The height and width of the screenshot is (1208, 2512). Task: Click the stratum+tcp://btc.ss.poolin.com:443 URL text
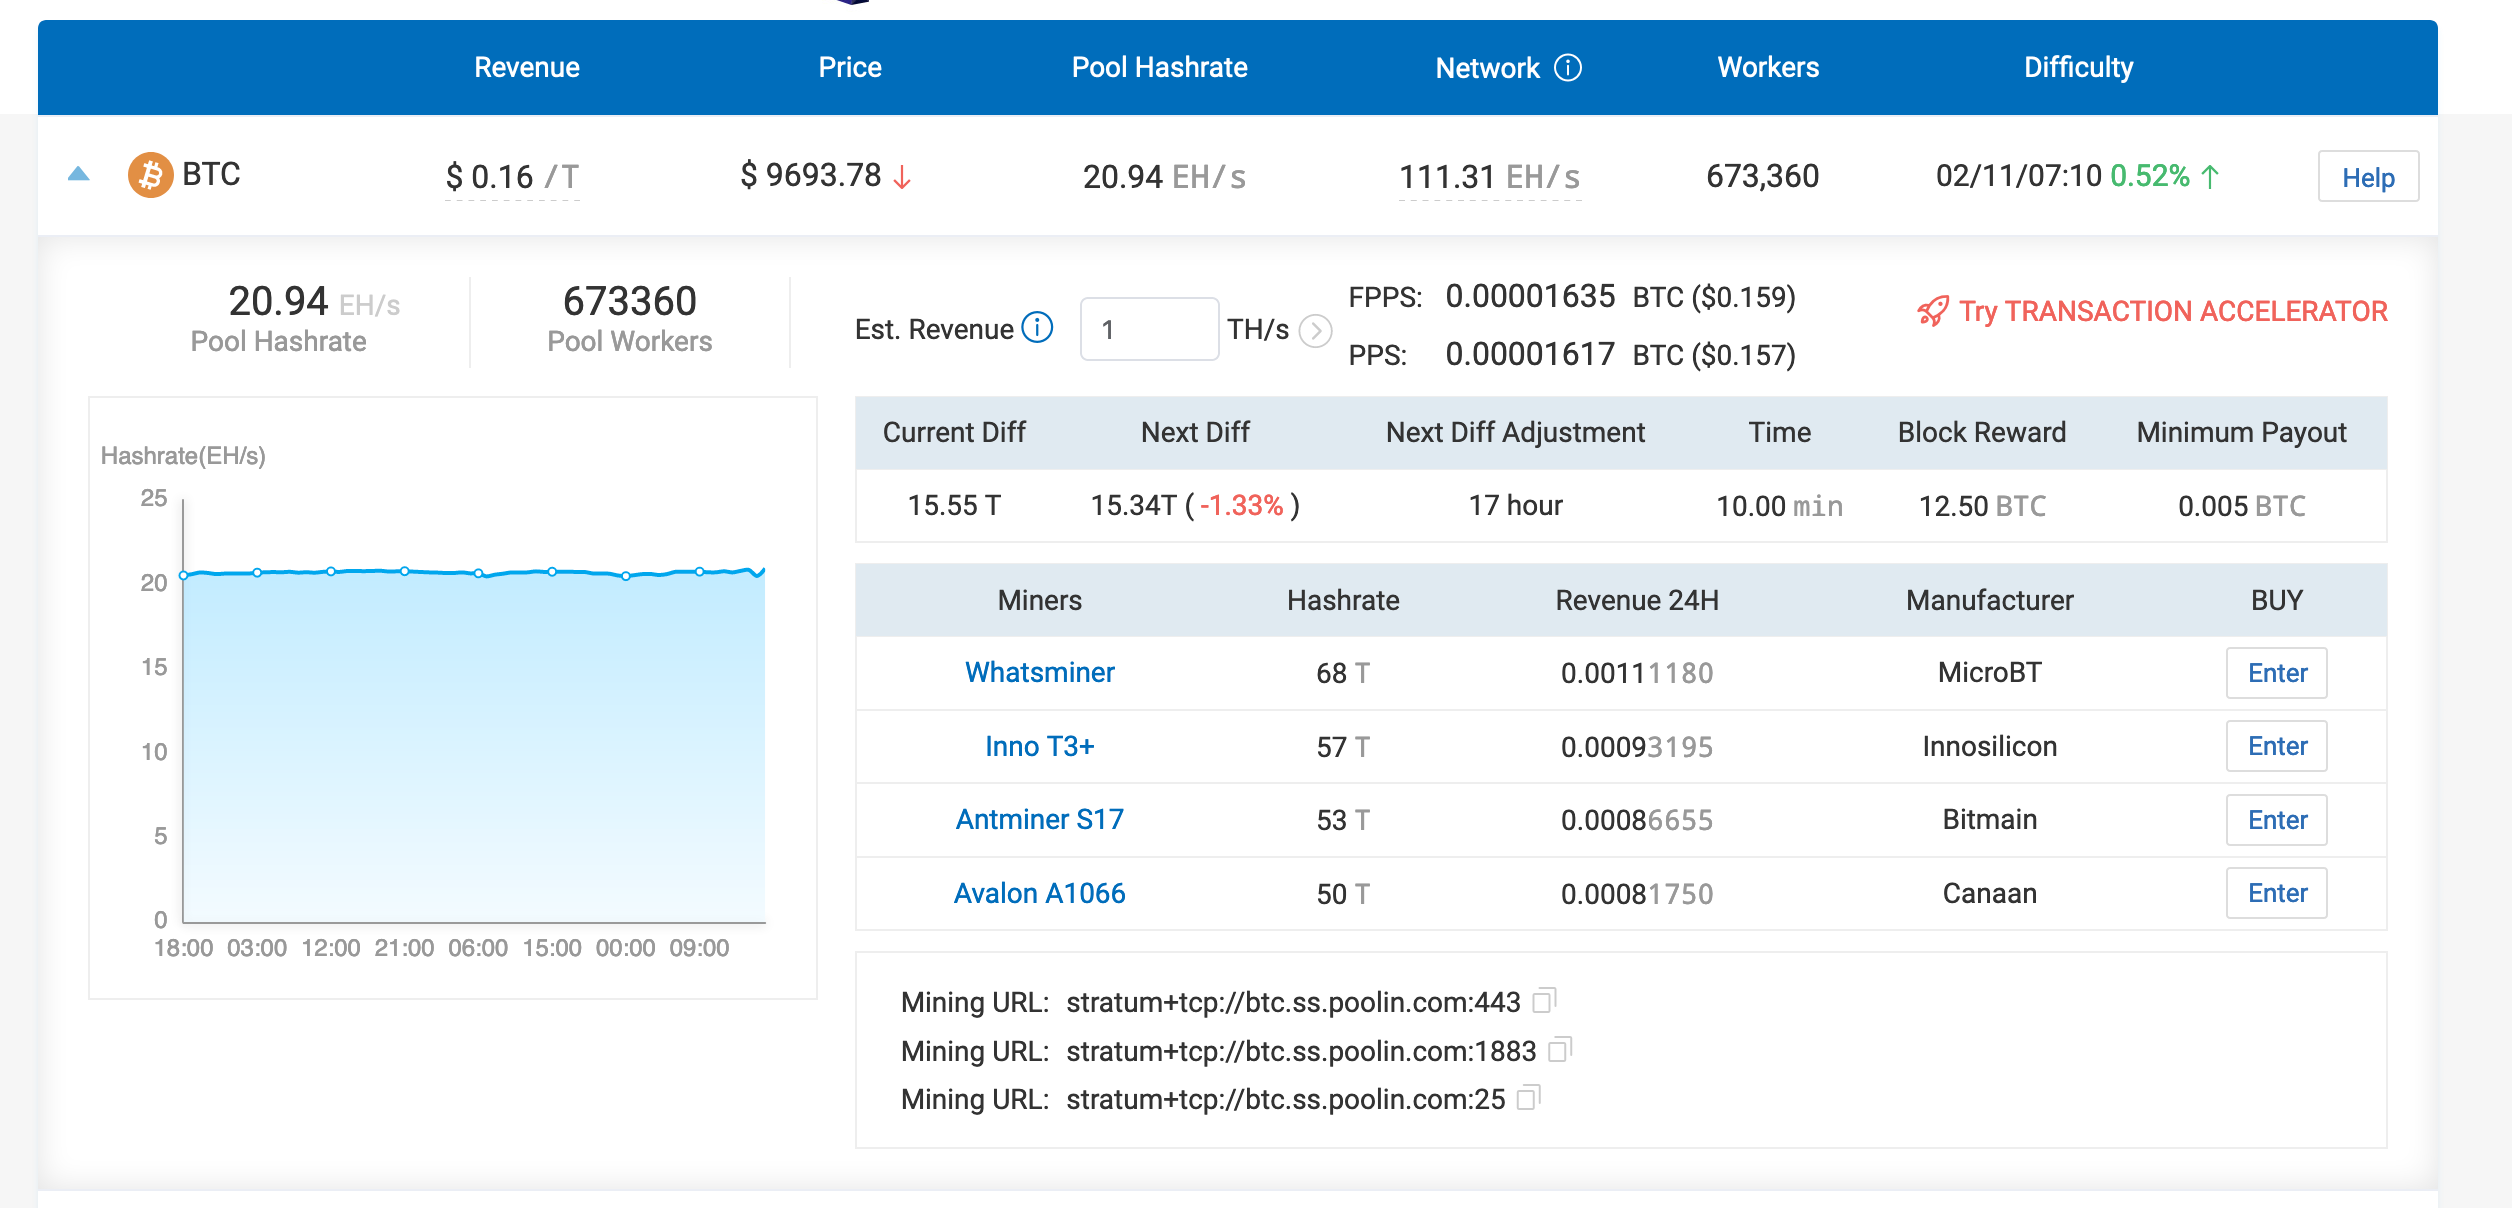point(1293,1002)
